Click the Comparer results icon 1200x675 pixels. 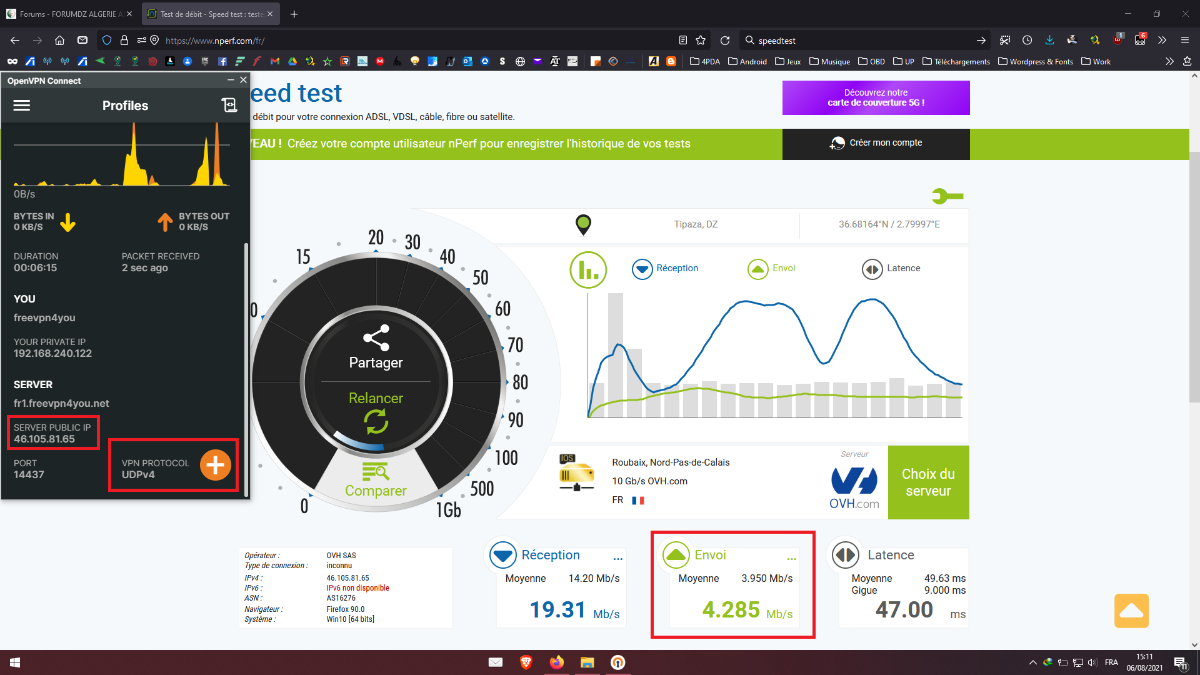coord(375,472)
